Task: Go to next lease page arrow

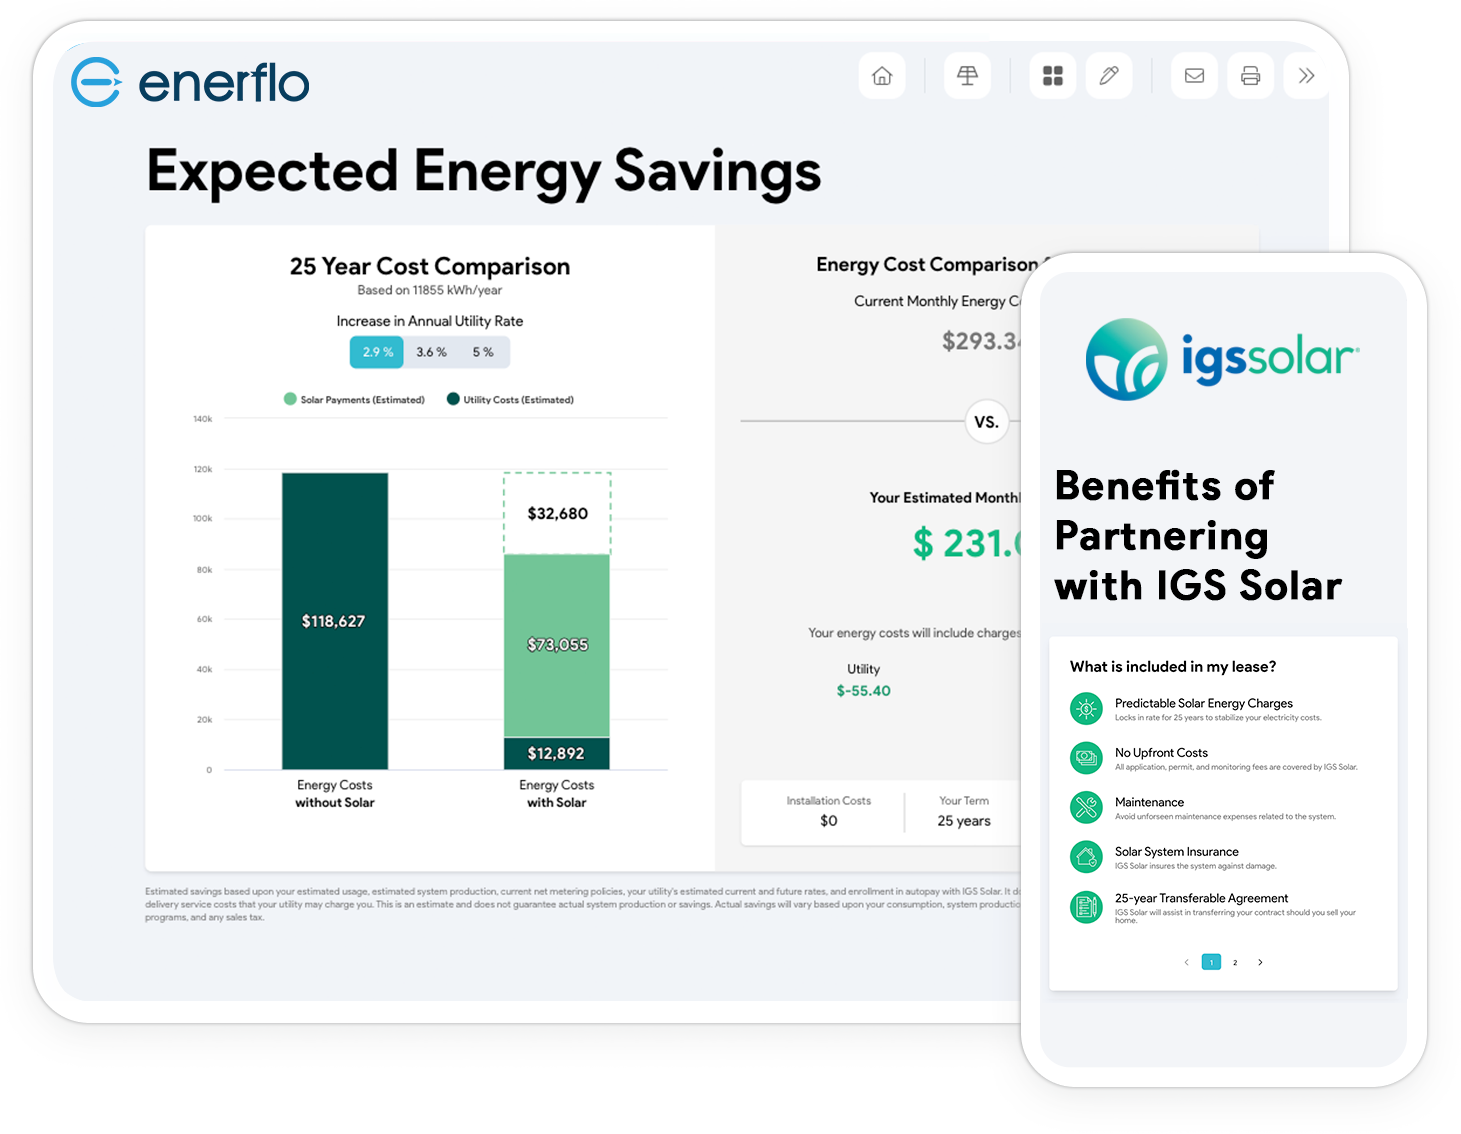Action: (1260, 962)
